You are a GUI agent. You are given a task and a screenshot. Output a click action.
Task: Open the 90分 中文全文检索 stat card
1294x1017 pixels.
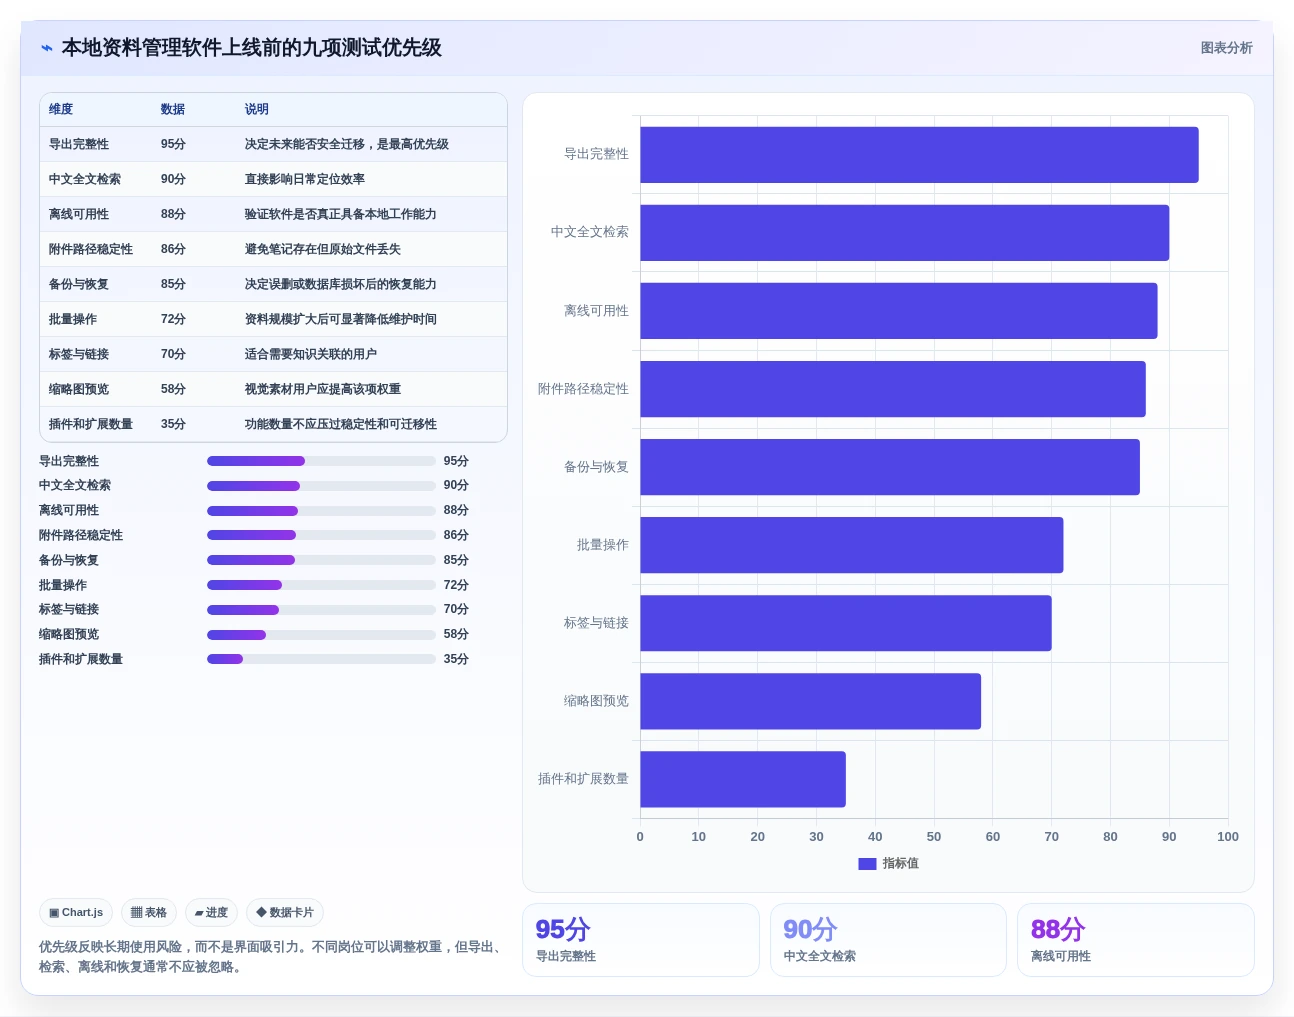coord(888,940)
